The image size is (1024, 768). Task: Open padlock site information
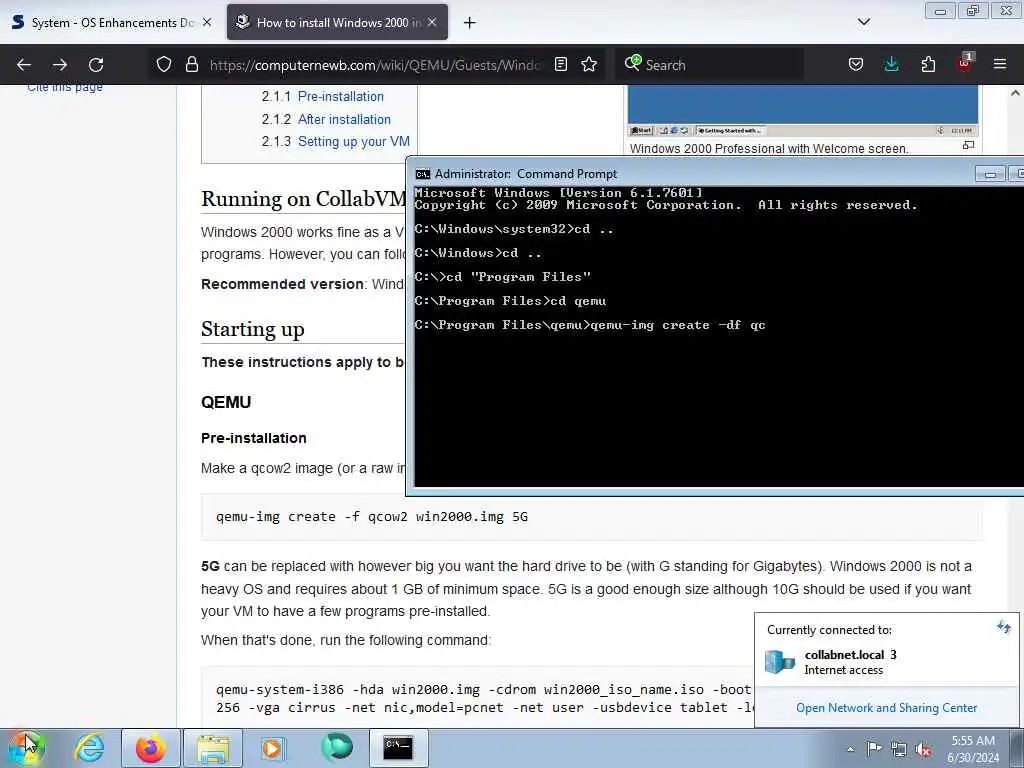tap(191, 65)
